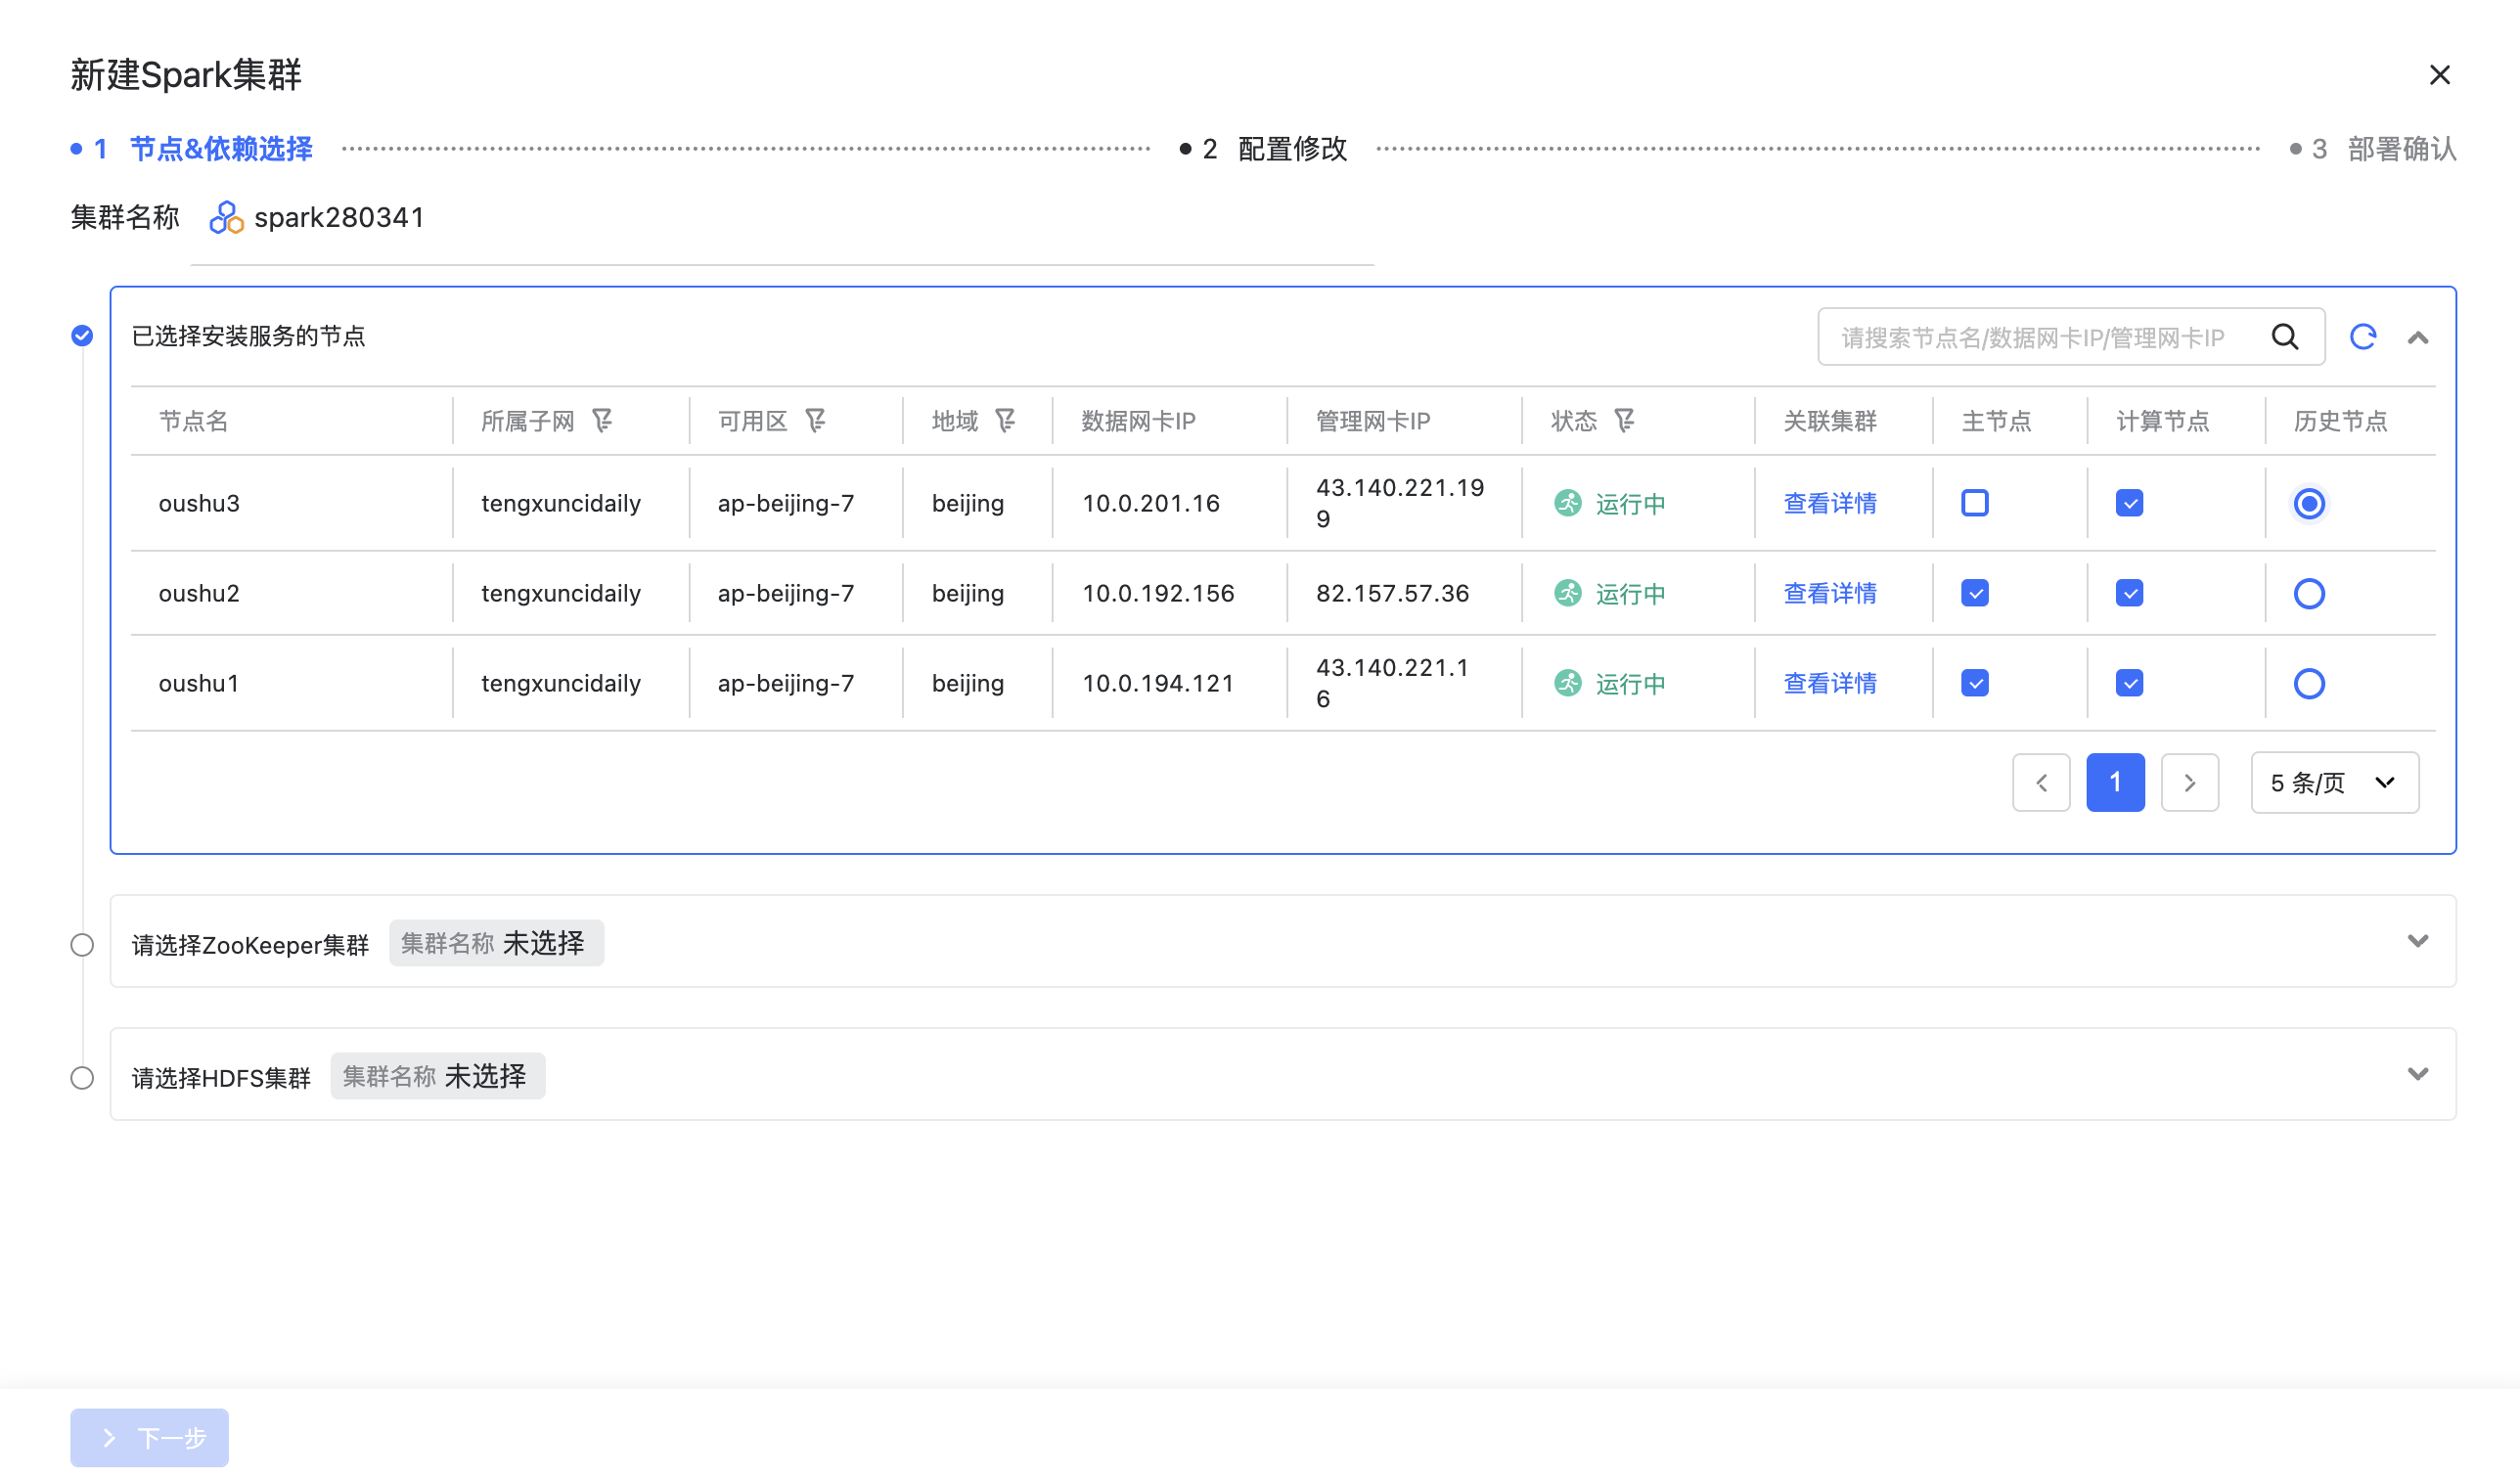
Task: Click node name oushu3
Action: (x=199, y=503)
